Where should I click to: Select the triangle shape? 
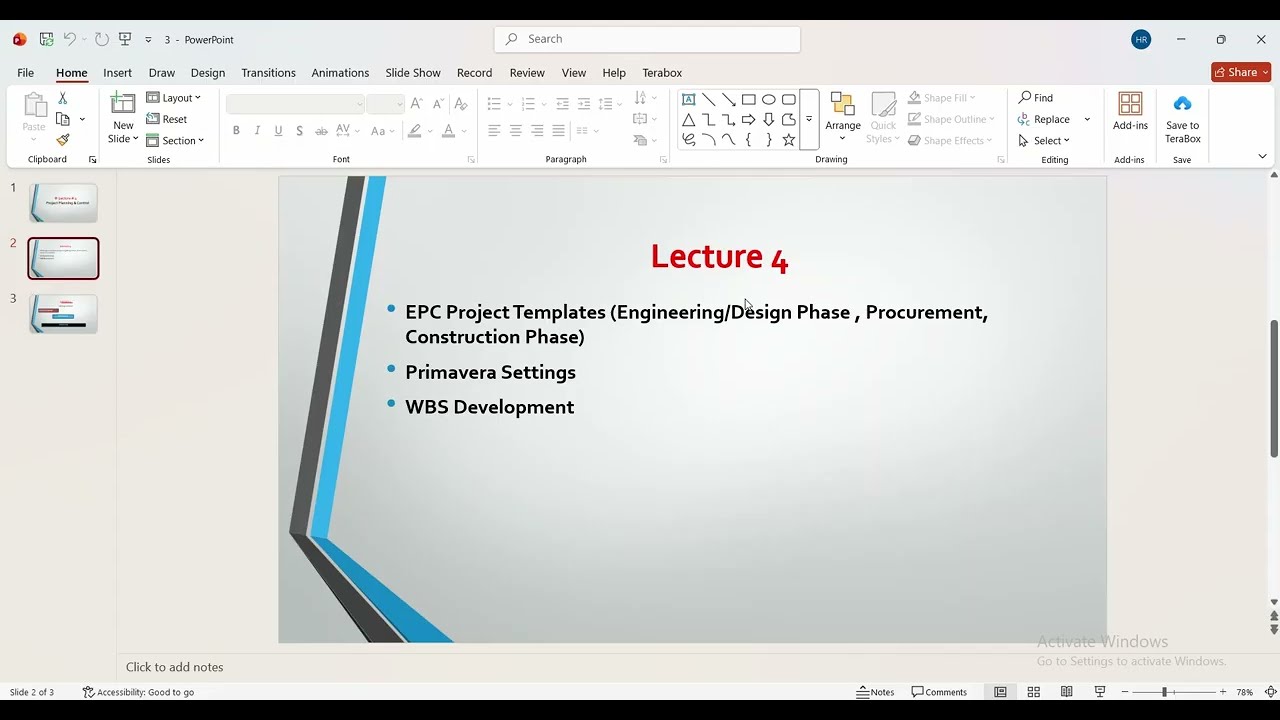pos(688,119)
